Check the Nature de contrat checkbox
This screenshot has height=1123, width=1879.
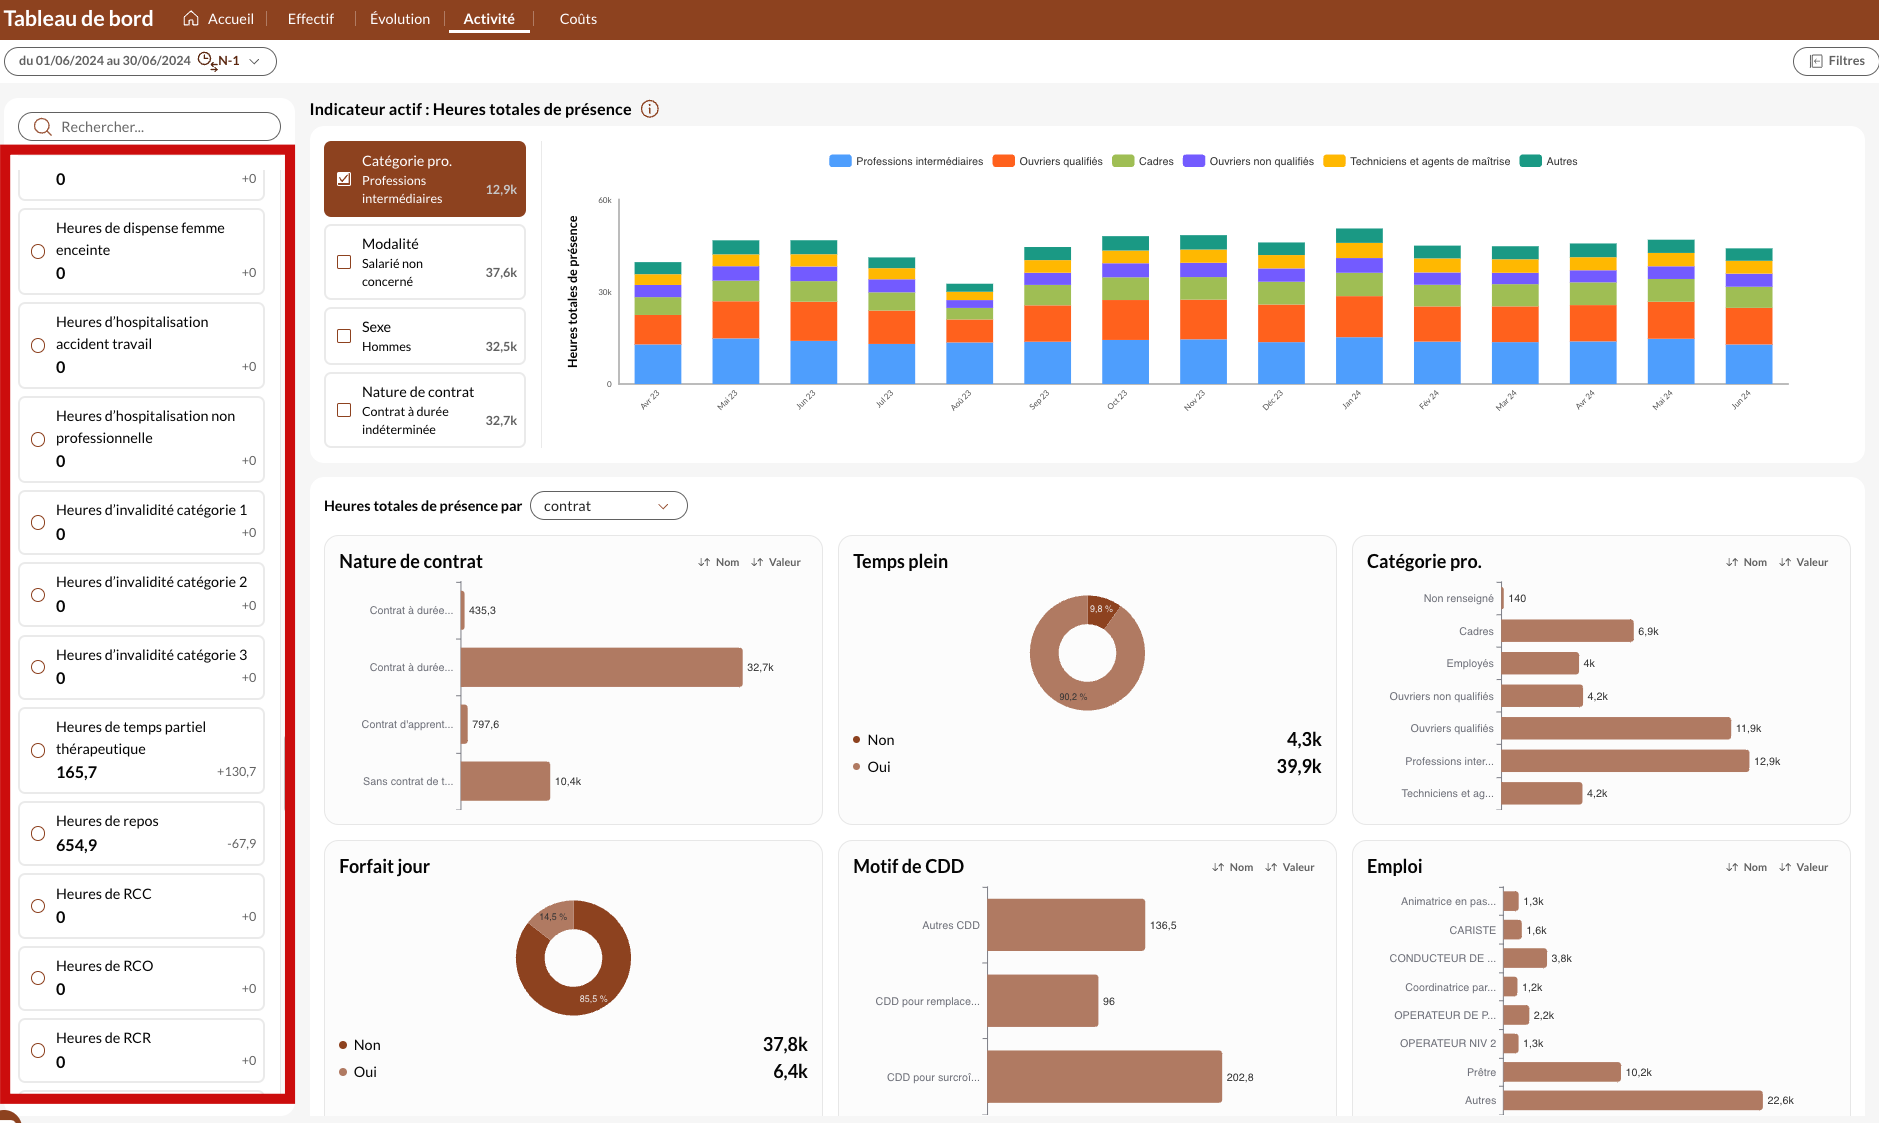coord(344,410)
